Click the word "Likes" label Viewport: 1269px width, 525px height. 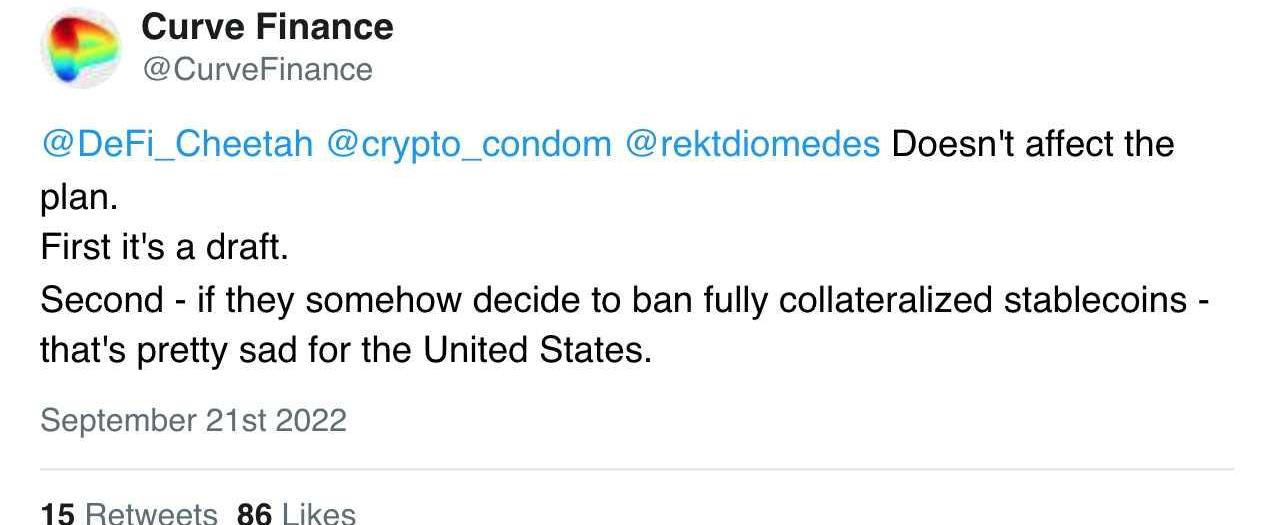[319, 514]
